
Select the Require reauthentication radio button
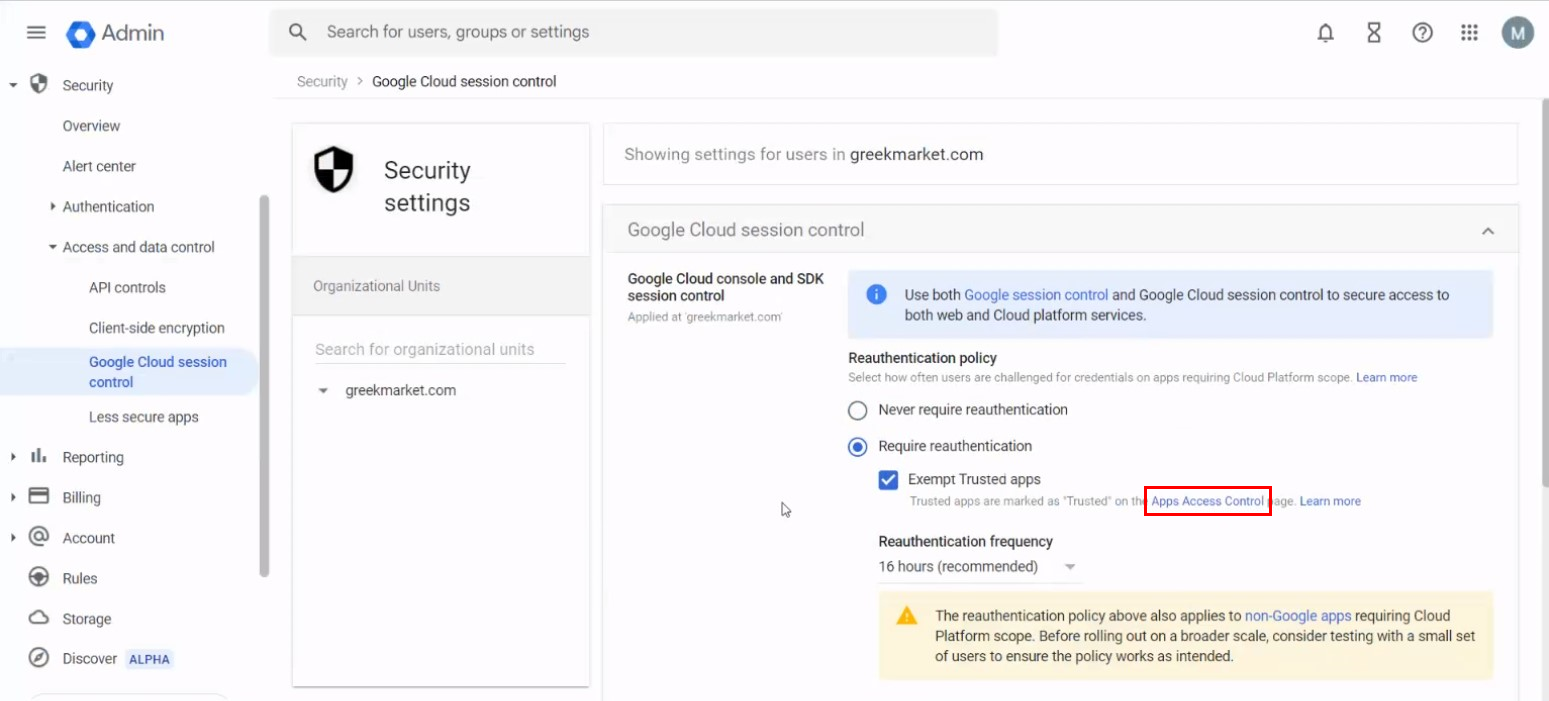coord(858,447)
